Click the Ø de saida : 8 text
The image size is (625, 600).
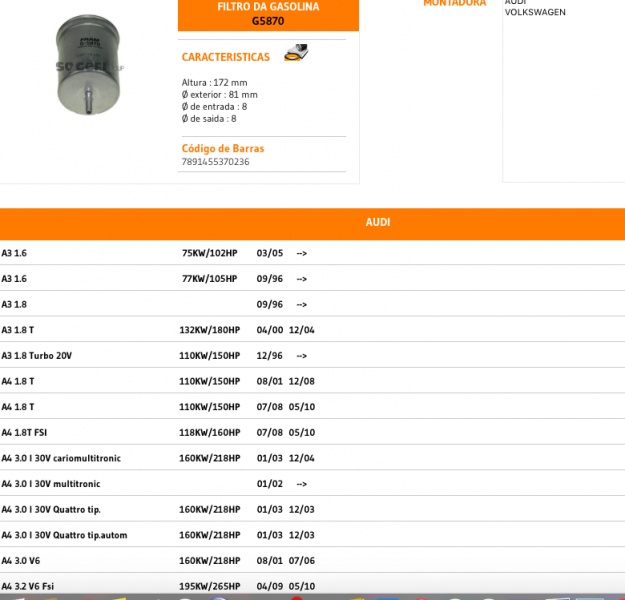coord(209,118)
